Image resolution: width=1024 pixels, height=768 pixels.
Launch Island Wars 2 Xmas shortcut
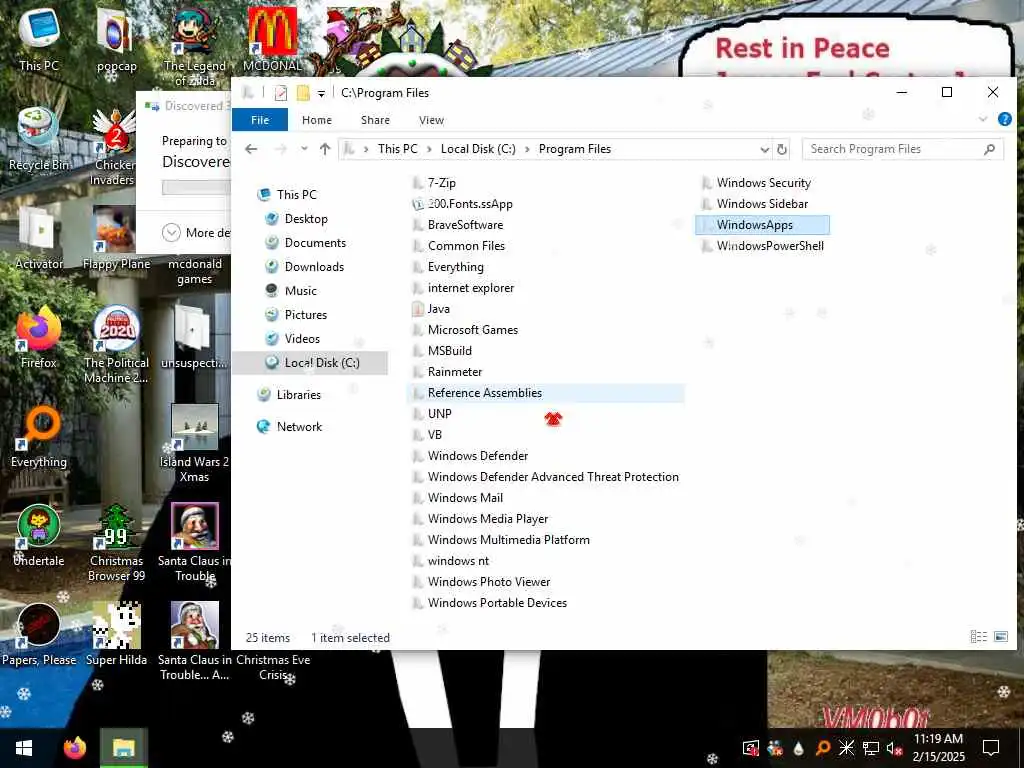[195, 443]
